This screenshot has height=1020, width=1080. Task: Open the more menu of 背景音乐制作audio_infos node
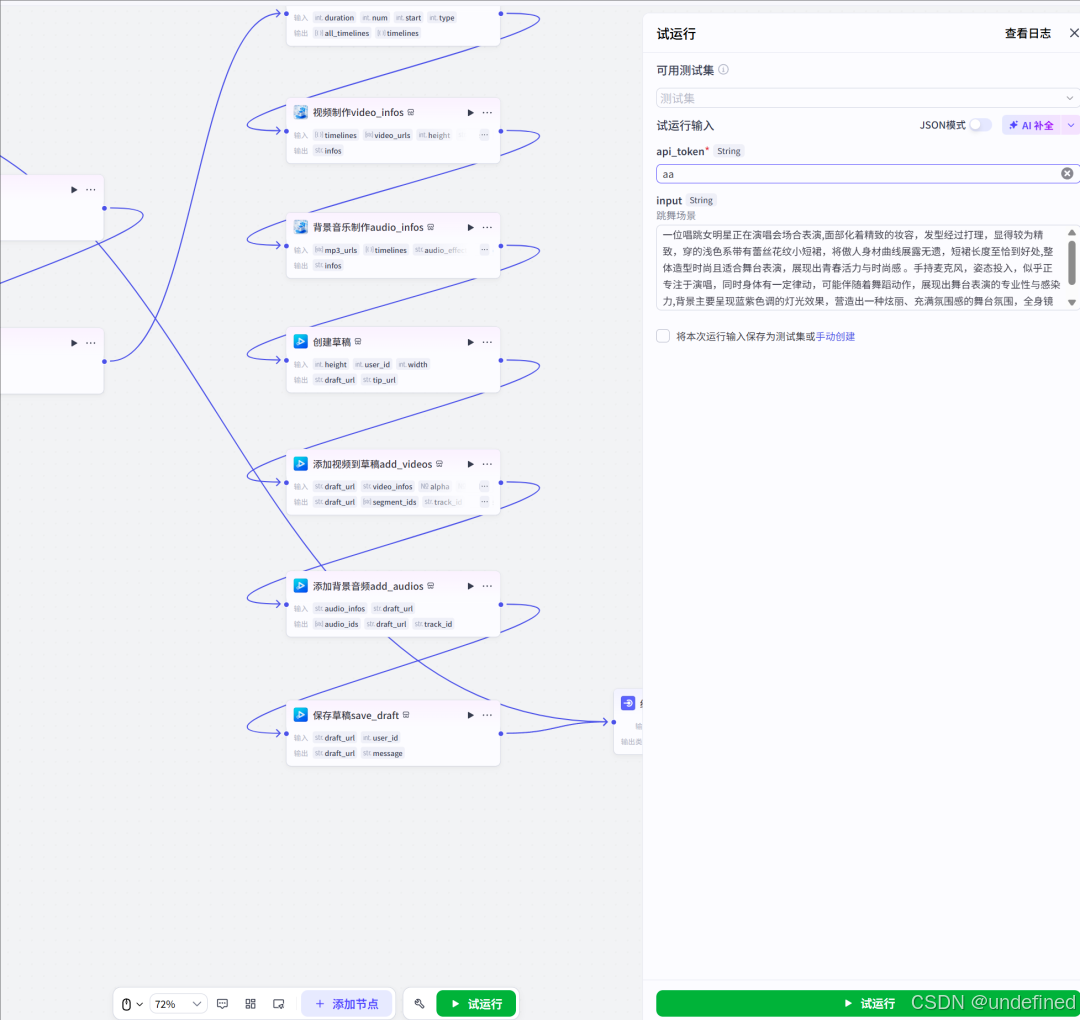[487, 227]
